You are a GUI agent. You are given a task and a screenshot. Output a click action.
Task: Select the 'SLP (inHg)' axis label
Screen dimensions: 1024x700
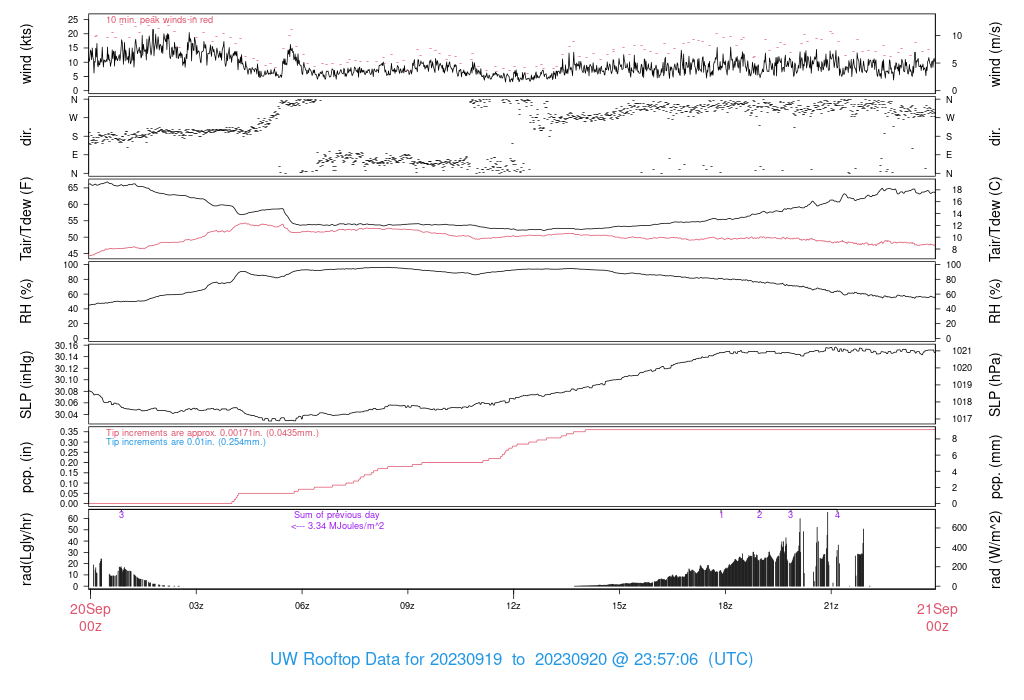[26, 385]
